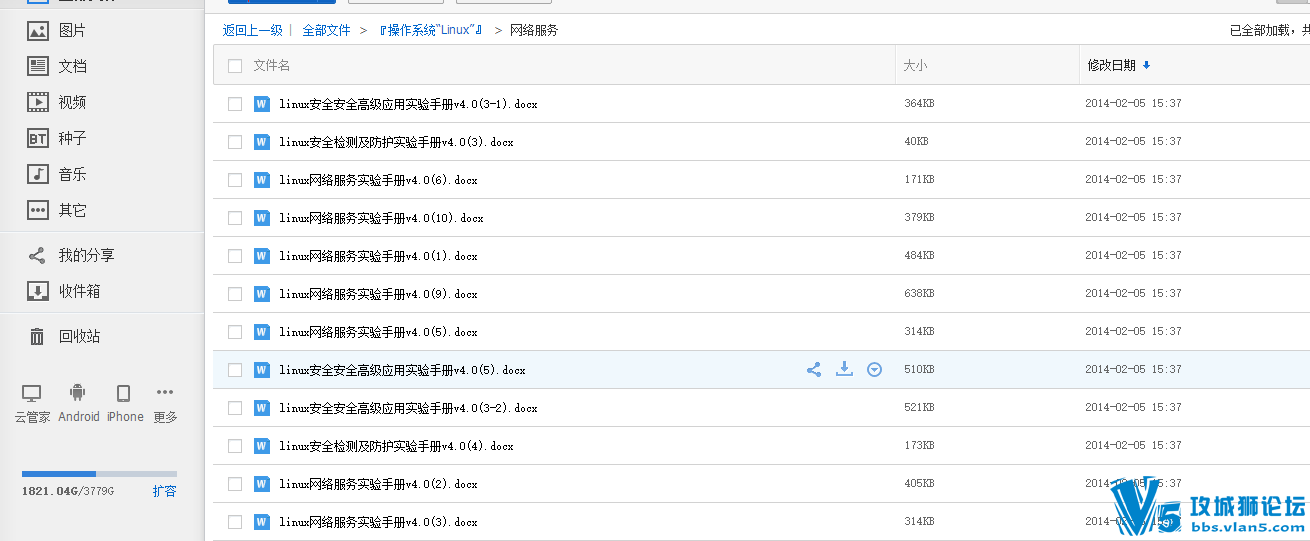Check box for linux网络服务实验手册v4.0(2).docx
This screenshot has height=541, width=1310.
pyautogui.click(x=235, y=484)
